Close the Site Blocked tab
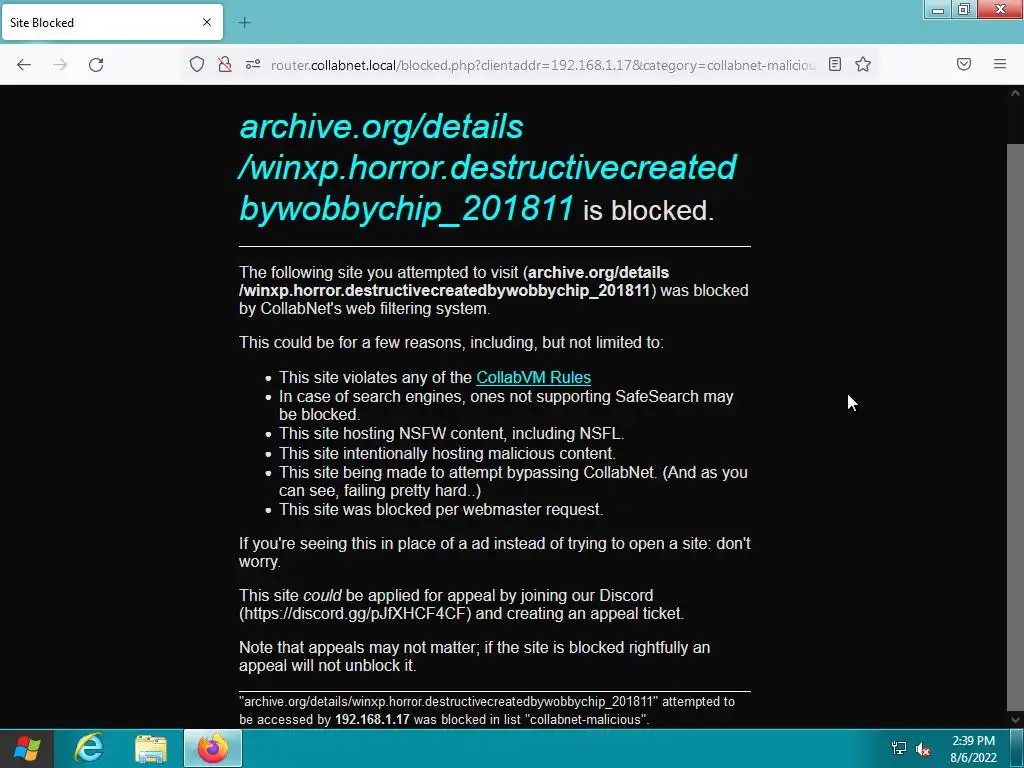This screenshot has height=768, width=1024. click(207, 22)
